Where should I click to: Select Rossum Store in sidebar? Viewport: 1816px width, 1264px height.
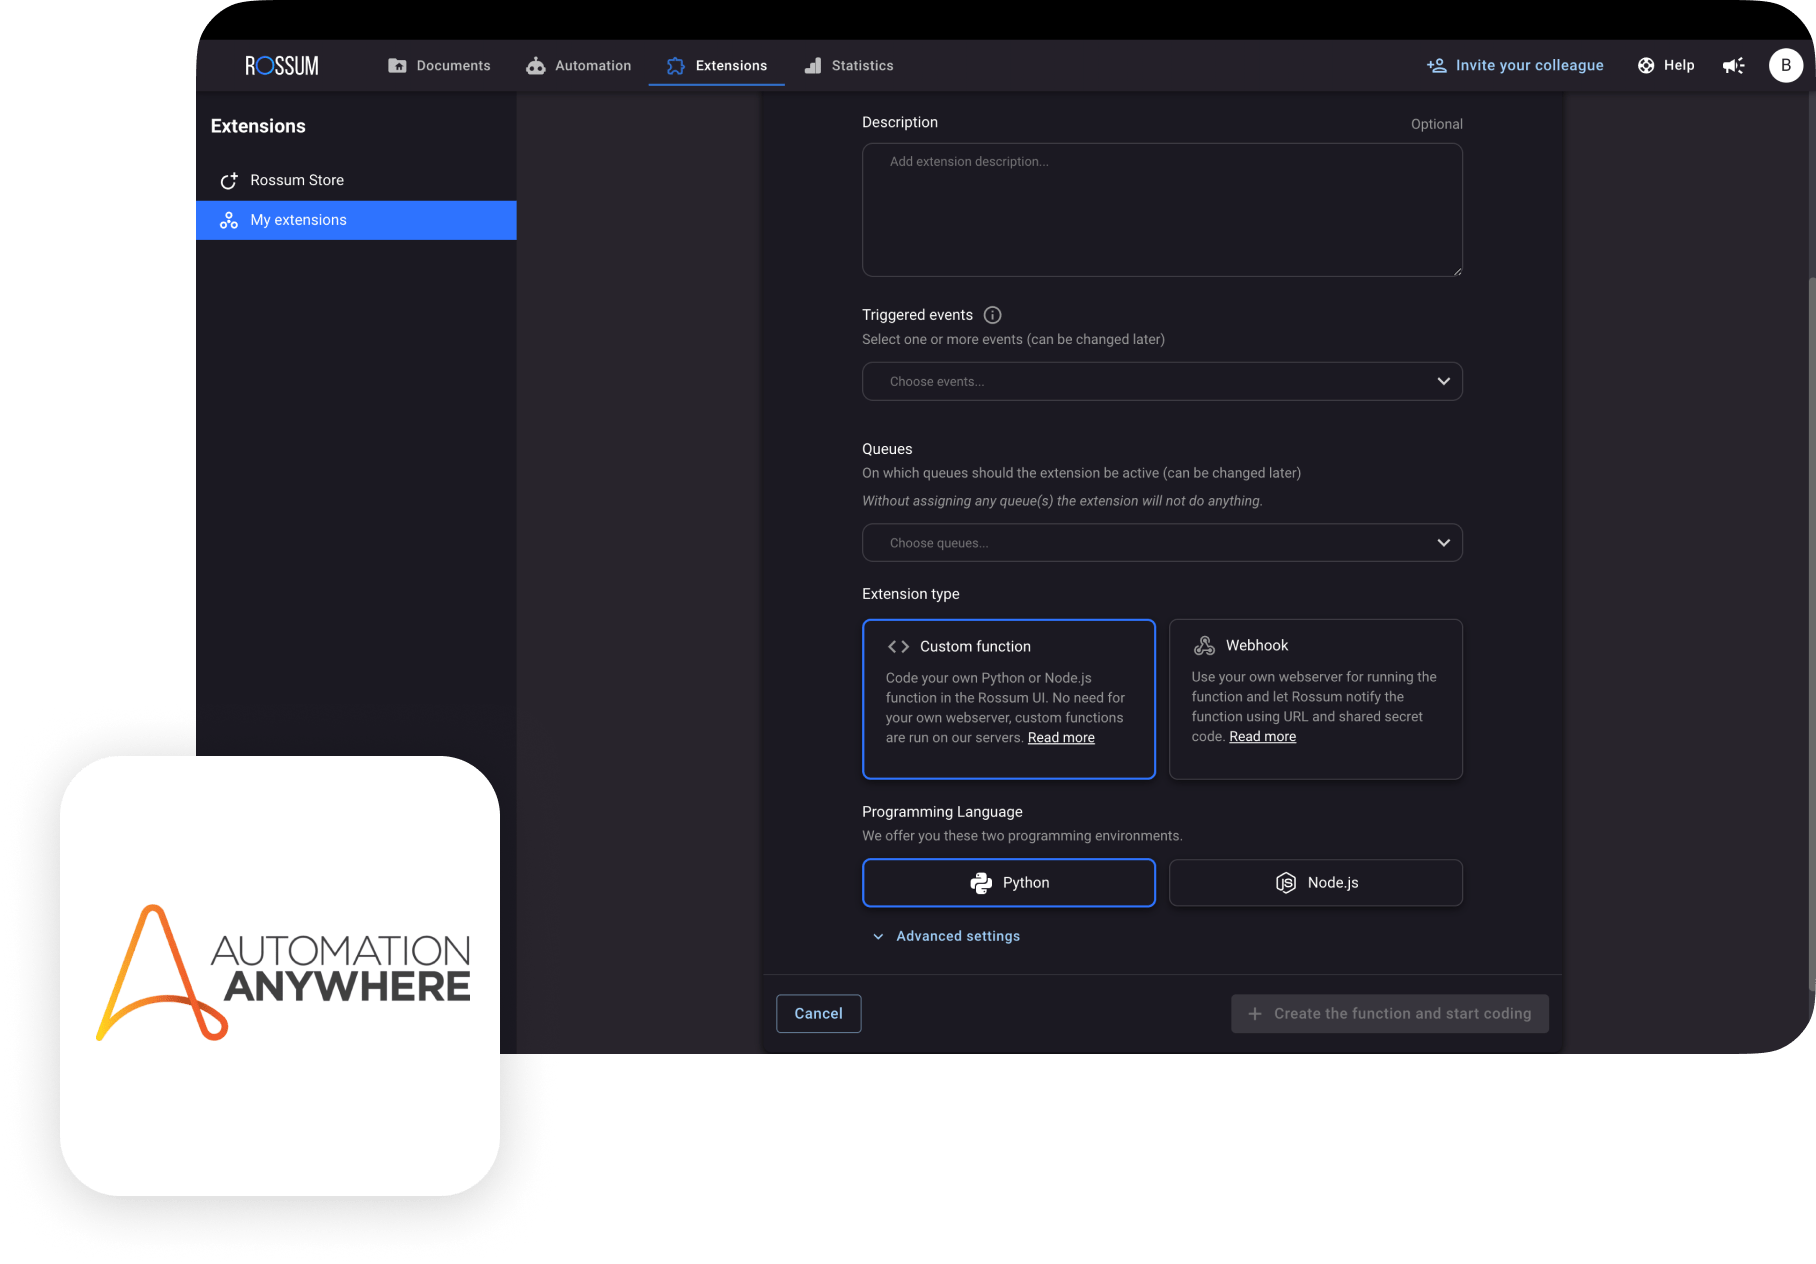pyautogui.click(x=356, y=180)
